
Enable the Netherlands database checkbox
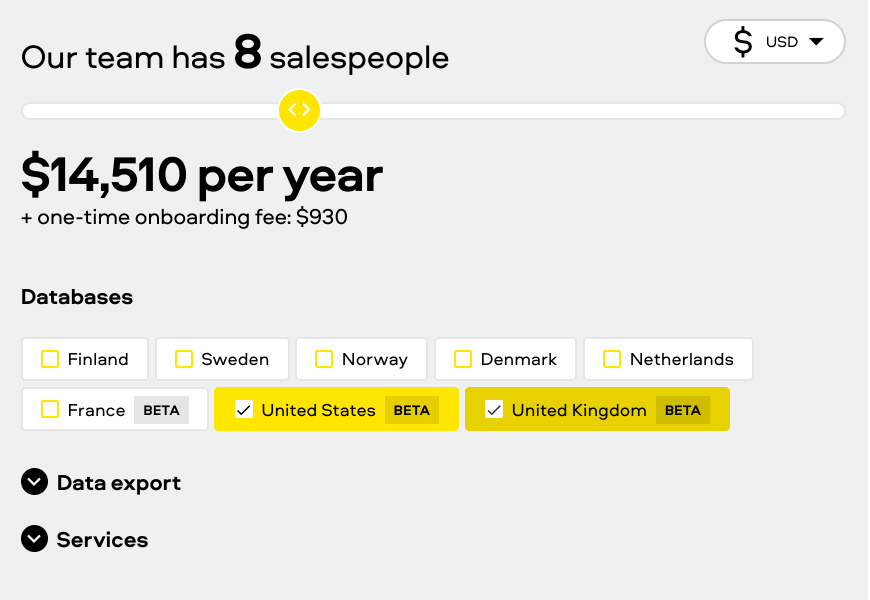[x=612, y=359]
